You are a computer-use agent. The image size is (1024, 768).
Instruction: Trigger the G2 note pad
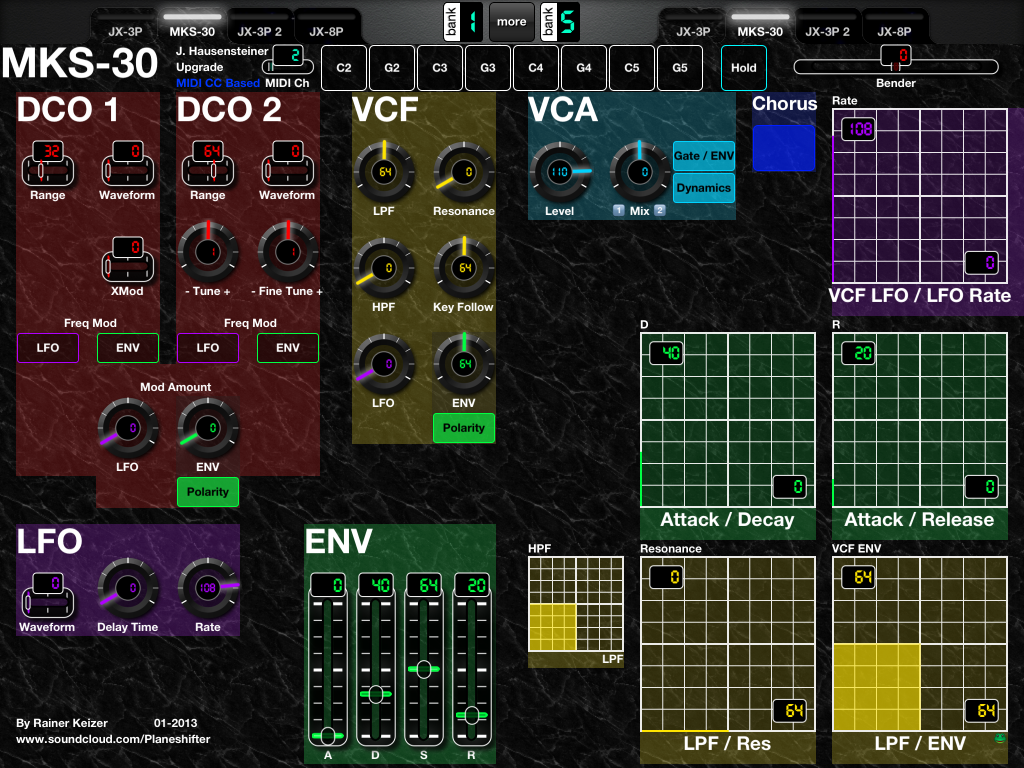pyautogui.click(x=392, y=68)
